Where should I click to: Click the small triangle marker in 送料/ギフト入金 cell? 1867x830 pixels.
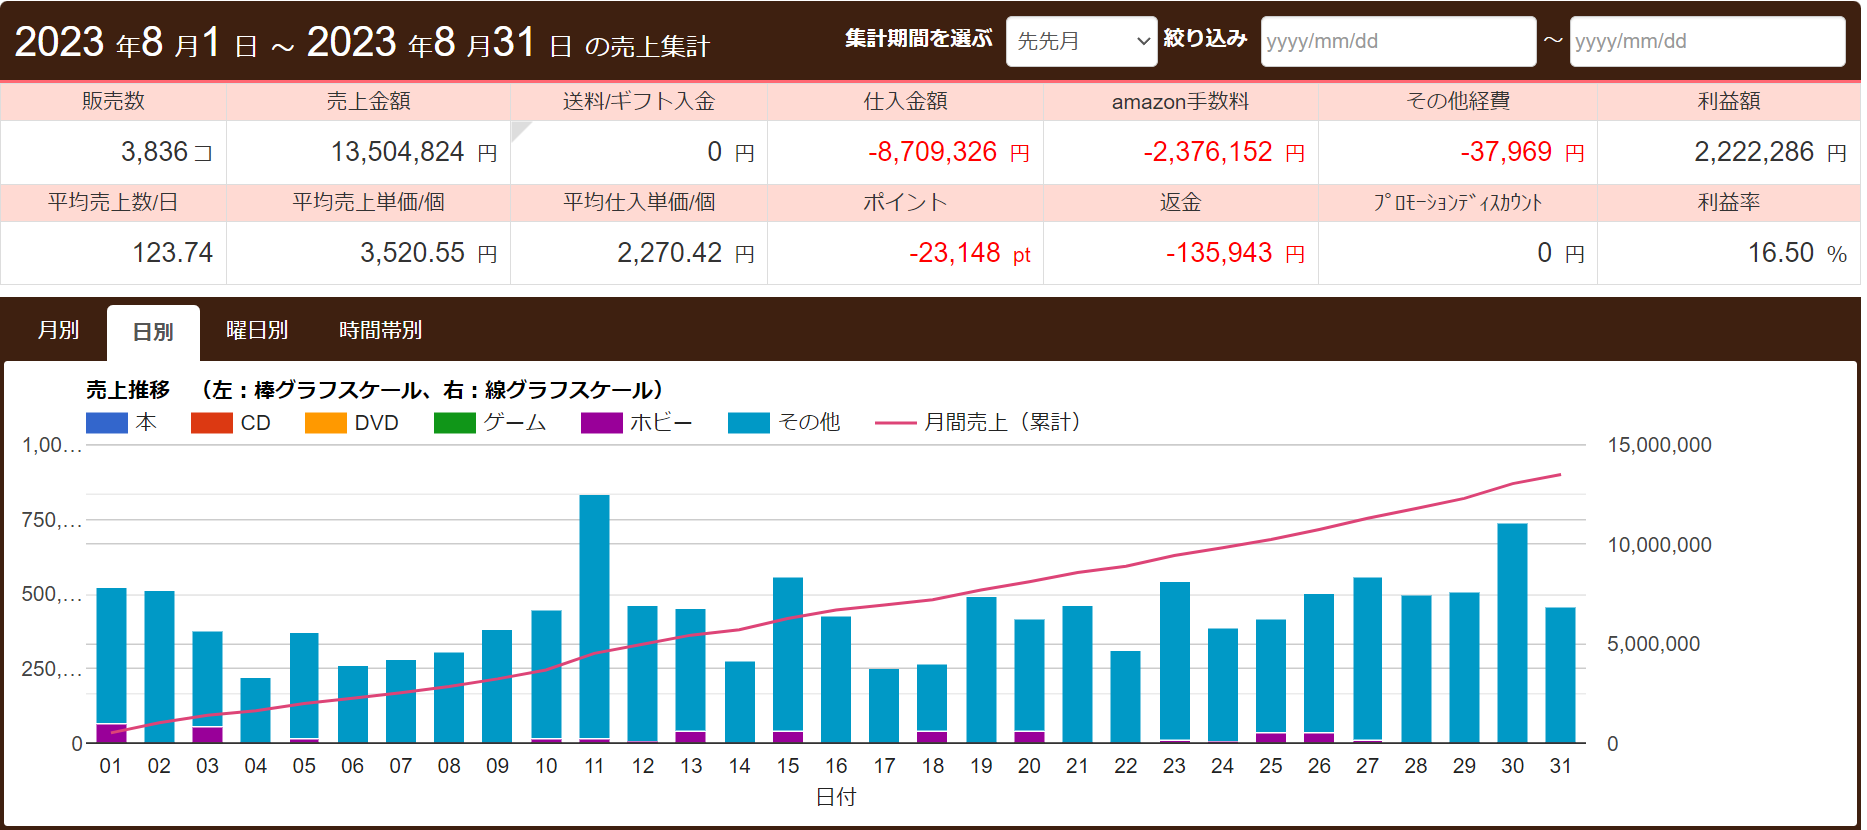click(518, 129)
